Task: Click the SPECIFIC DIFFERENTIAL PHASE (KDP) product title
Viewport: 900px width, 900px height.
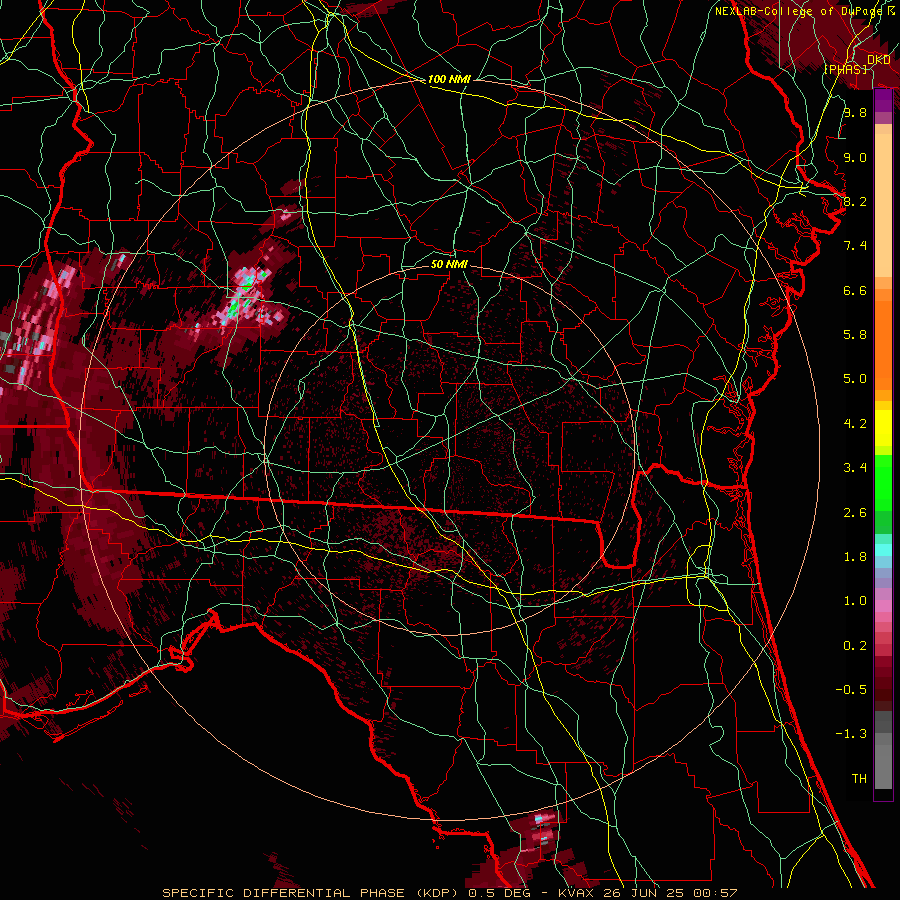Action: pyautogui.click(x=313, y=893)
